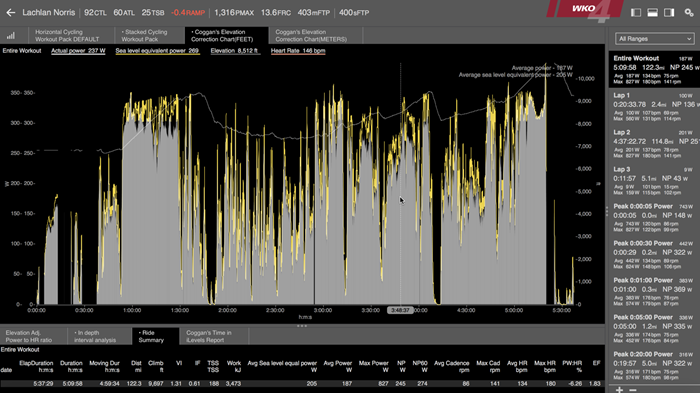Screen dimensions: 700x393
Task: Click the 3:48:37 time marker on axis
Action: [400, 310]
